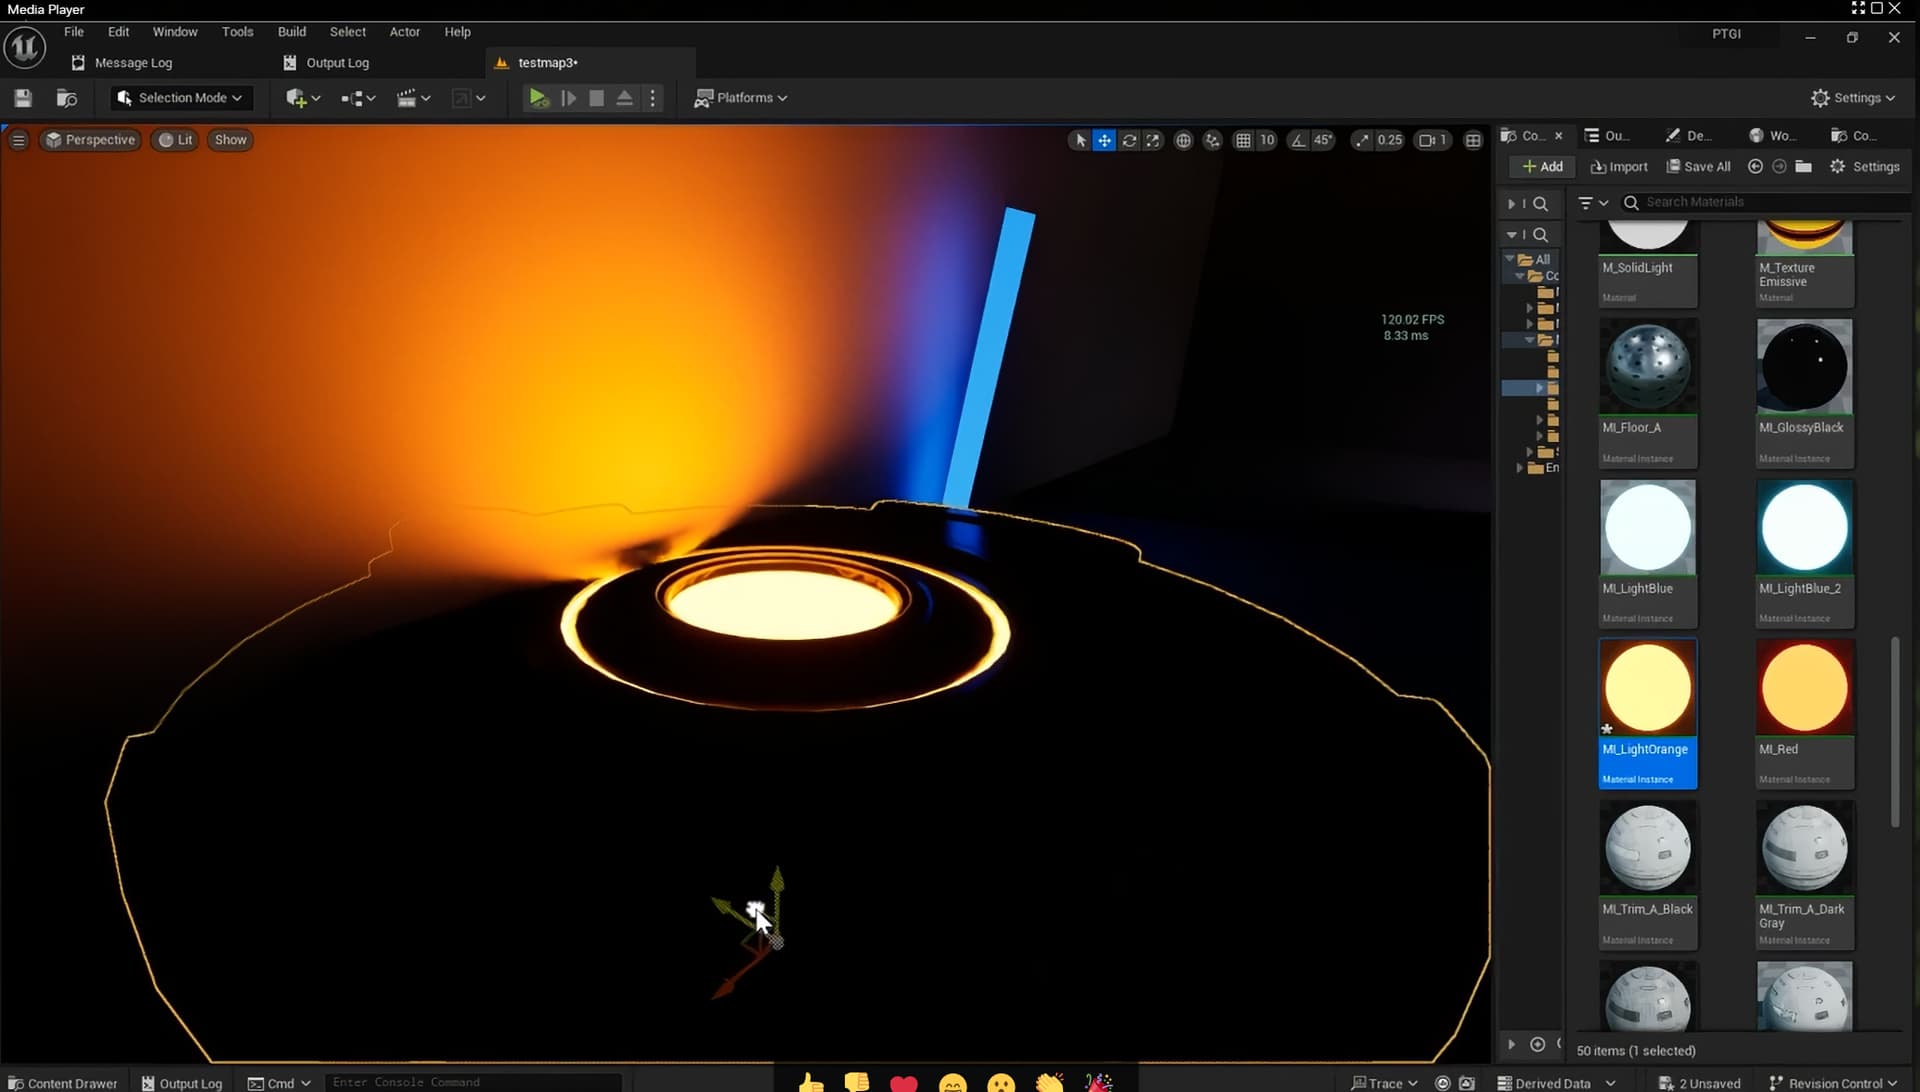
Task: Select the Play In Editor icon
Action: [x=538, y=97]
